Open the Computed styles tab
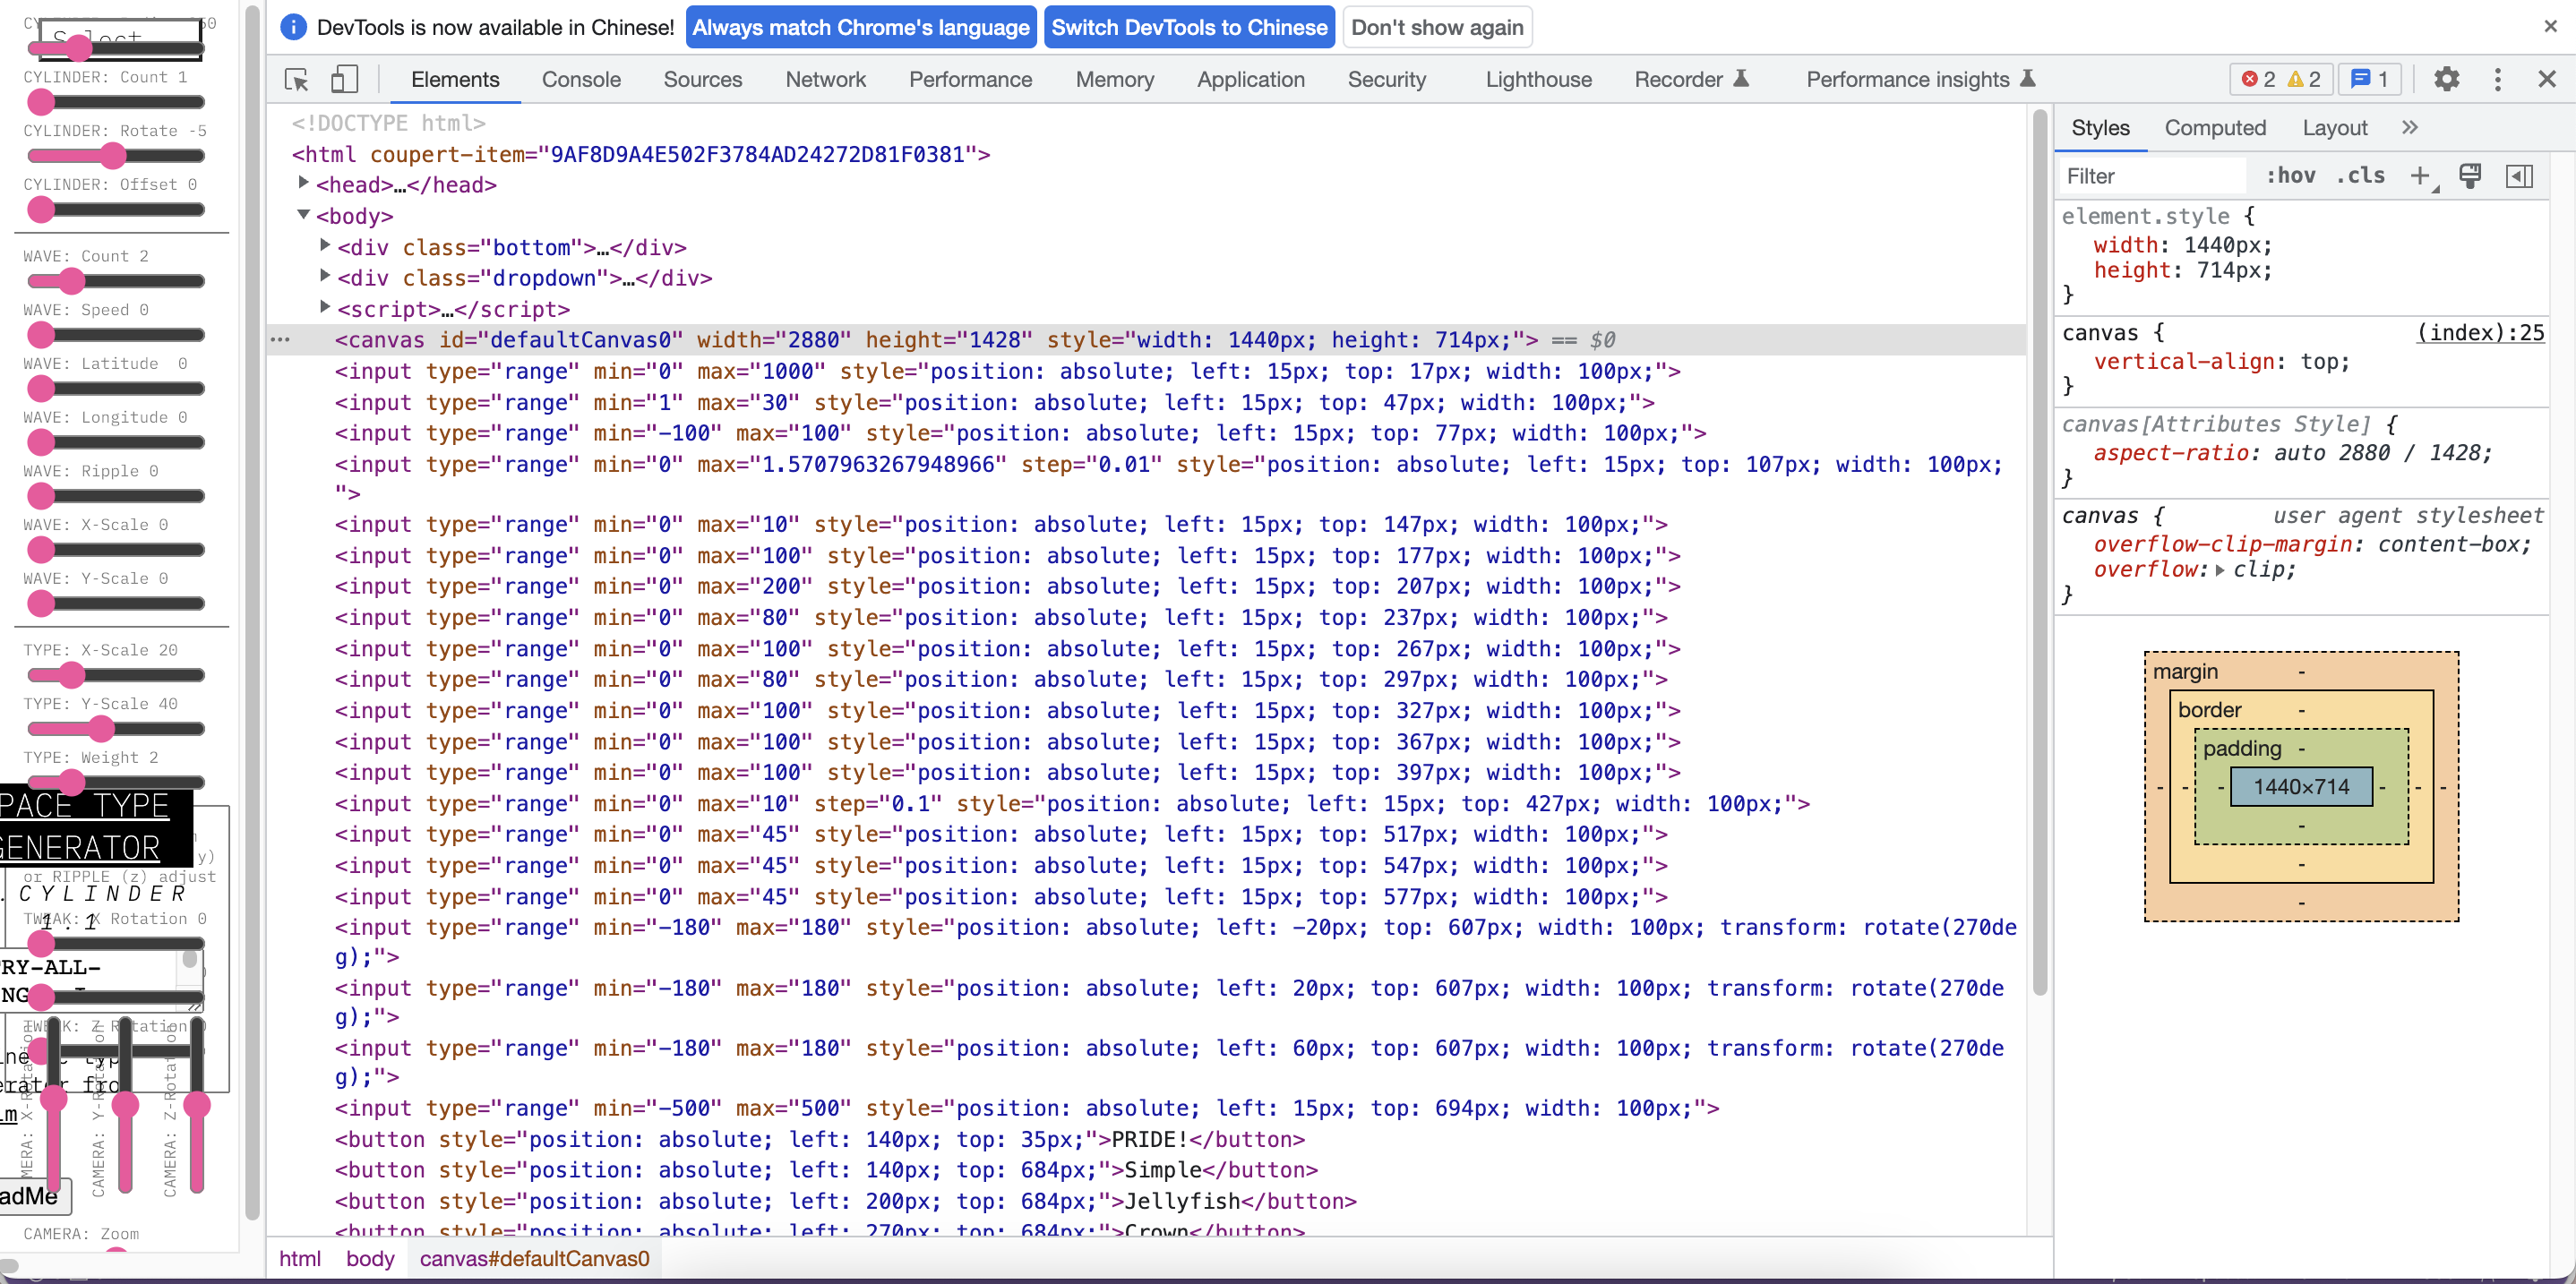The image size is (2576, 1284). [x=2214, y=128]
